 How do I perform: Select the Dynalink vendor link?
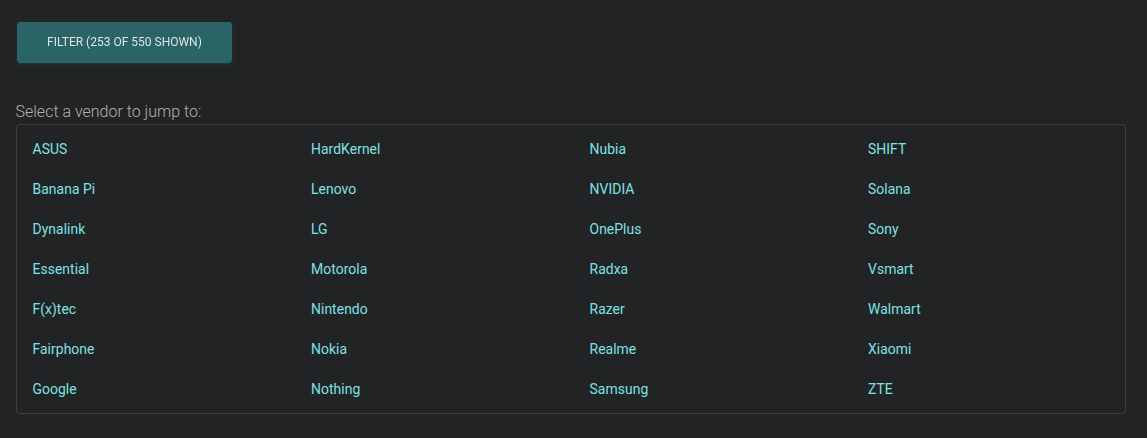(59, 229)
